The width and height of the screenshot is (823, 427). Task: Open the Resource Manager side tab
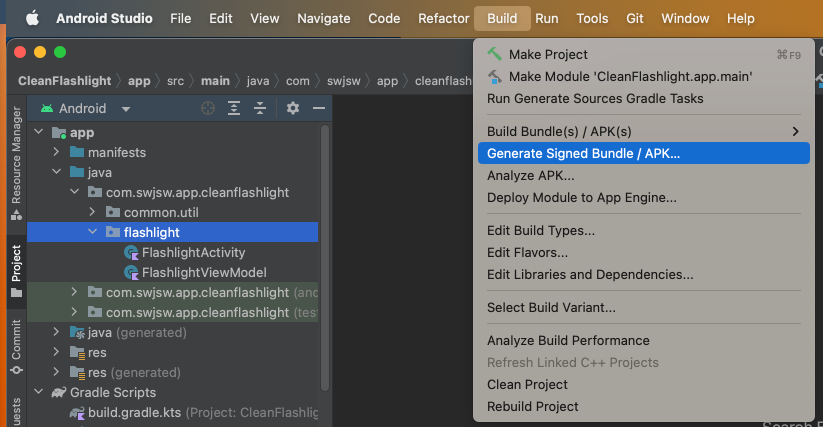(x=16, y=163)
